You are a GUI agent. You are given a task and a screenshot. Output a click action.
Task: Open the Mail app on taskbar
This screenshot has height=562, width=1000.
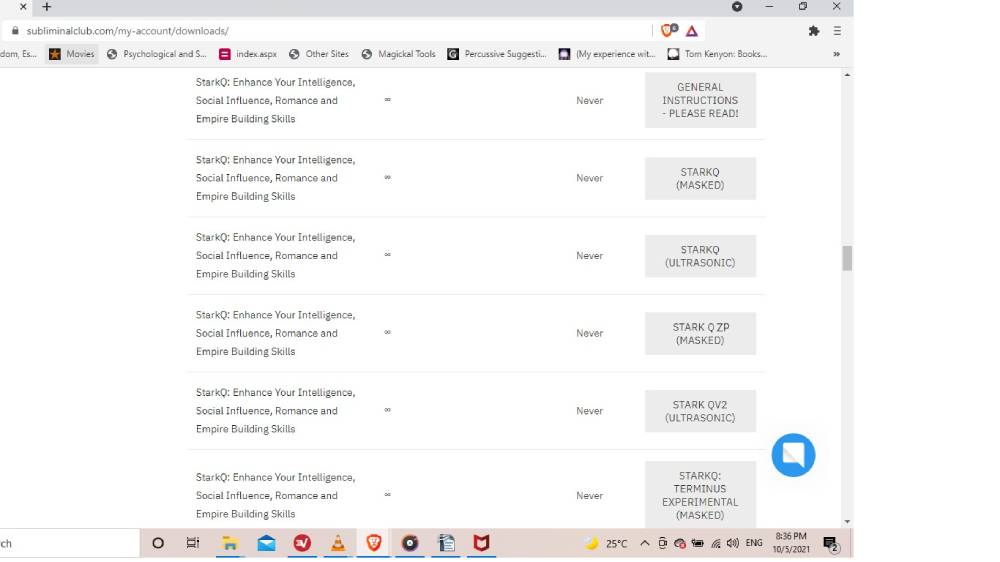click(266, 543)
